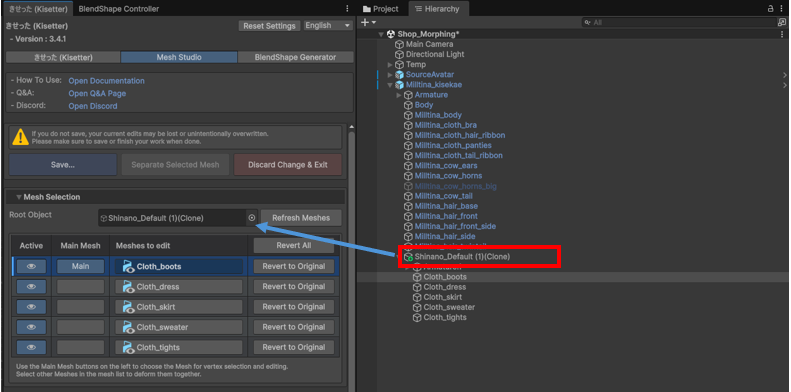
Task: Switch to the きせった (Kisetter) window tab
Action: coord(37,9)
